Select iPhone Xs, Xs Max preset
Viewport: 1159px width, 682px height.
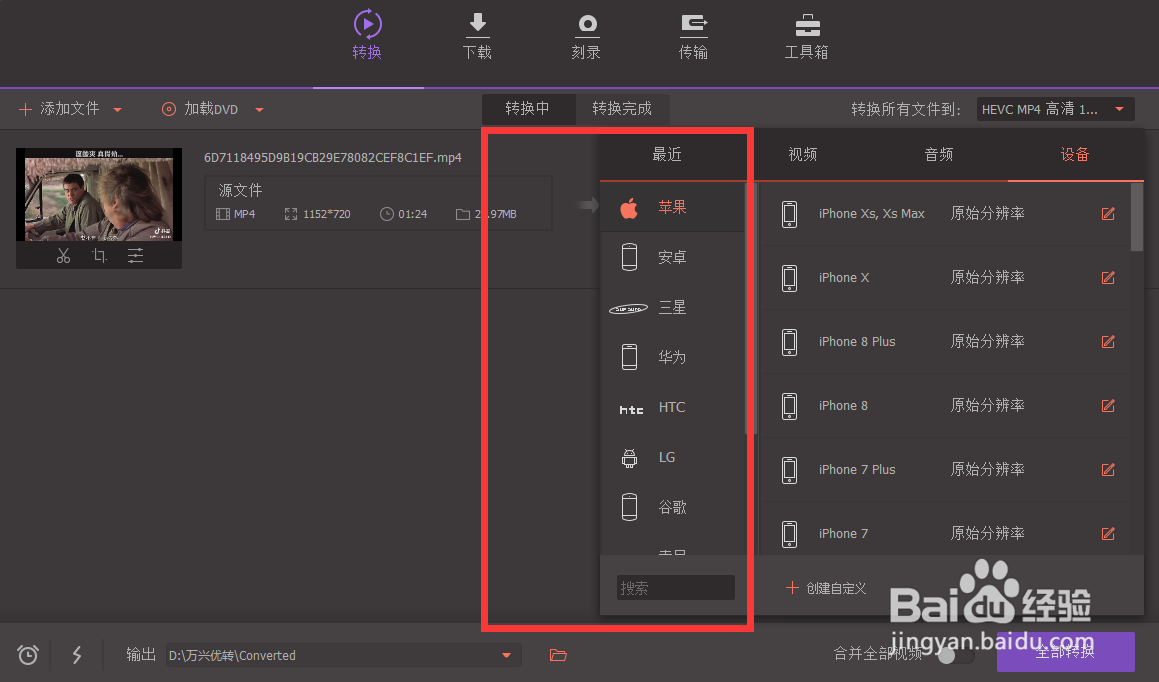point(945,214)
